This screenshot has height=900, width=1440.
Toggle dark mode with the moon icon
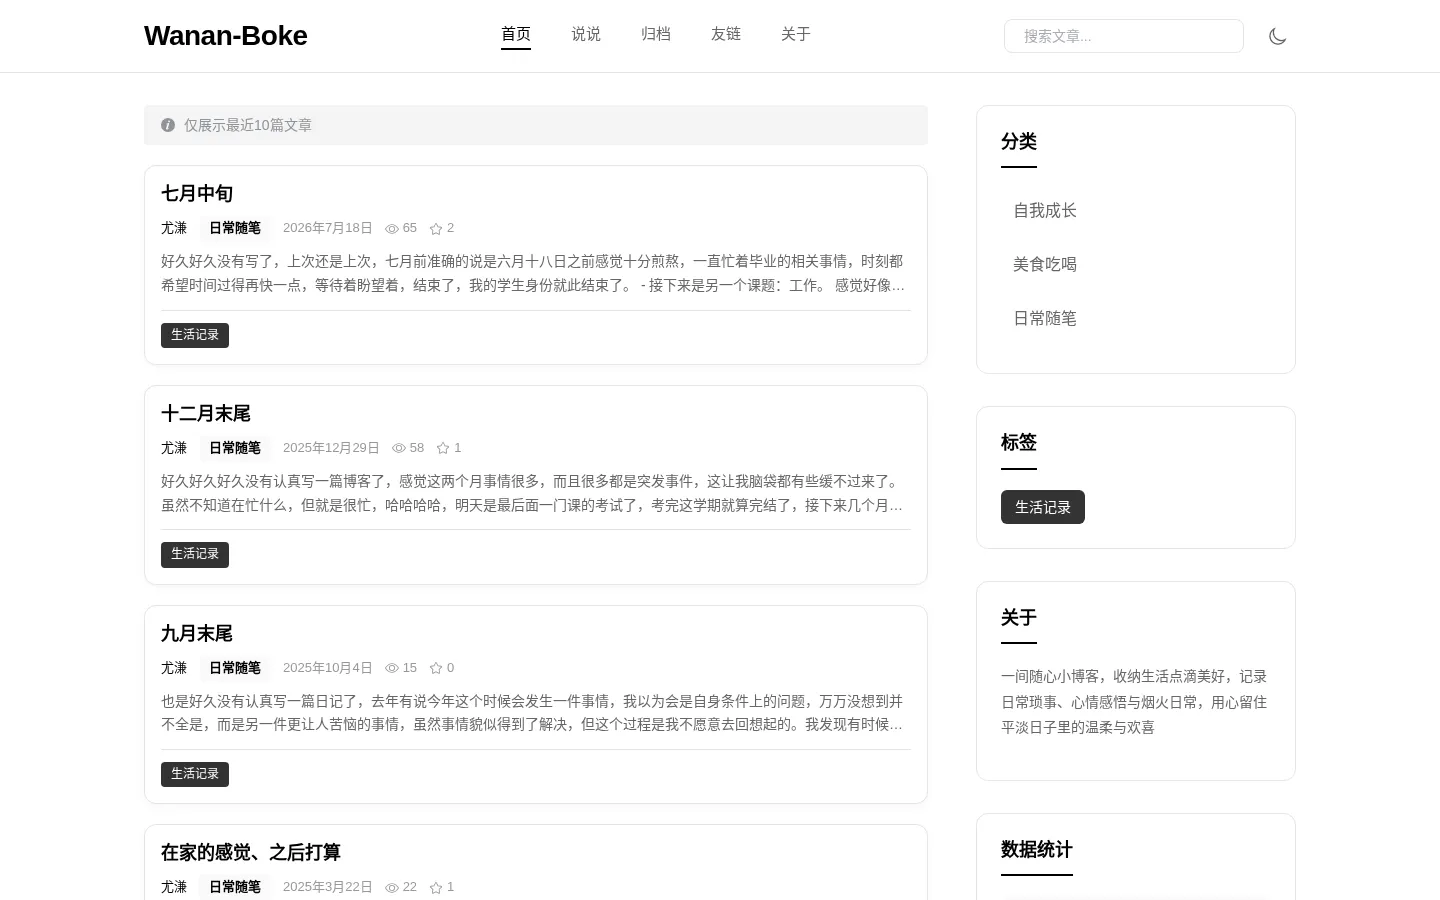click(1277, 36)
